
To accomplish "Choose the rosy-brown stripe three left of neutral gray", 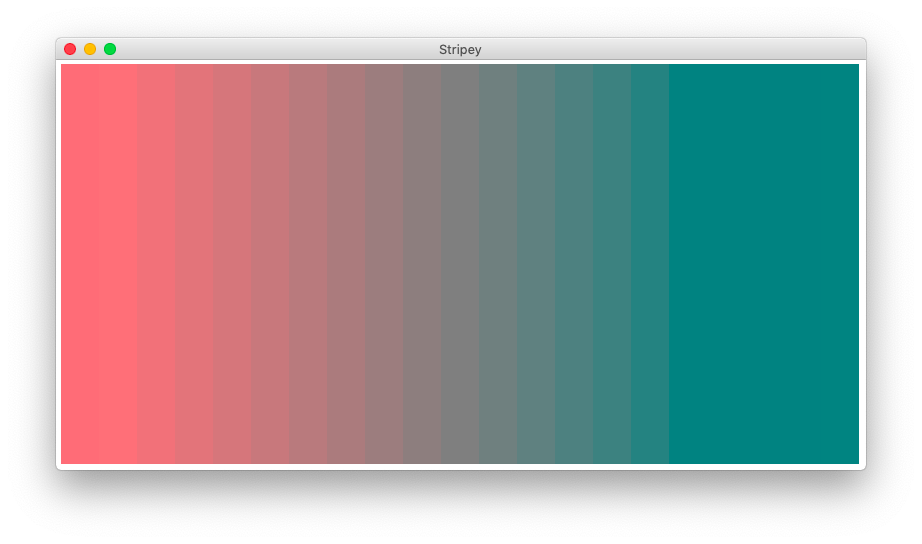I will click(346, 263).
